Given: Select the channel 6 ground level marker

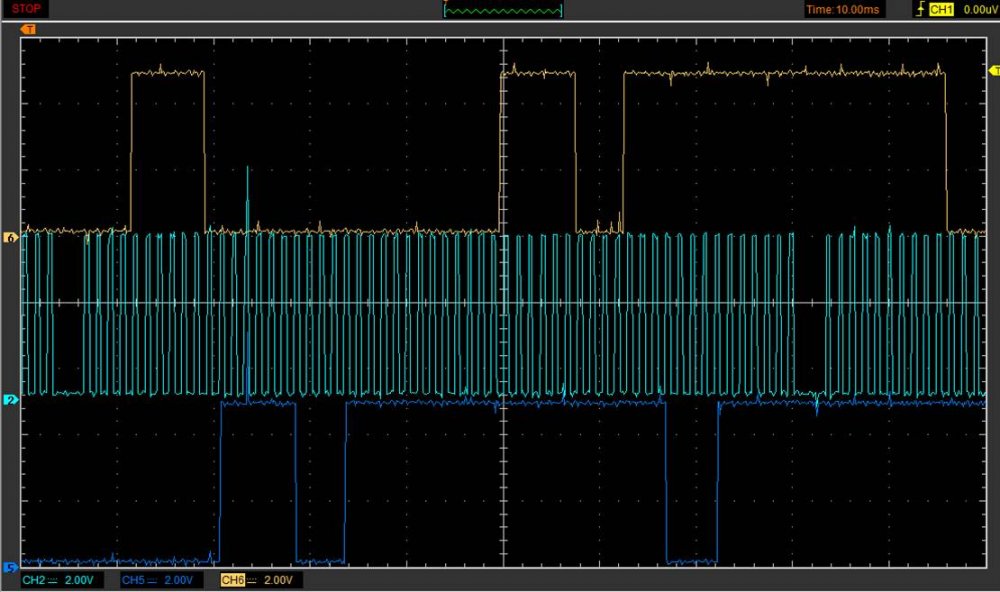Looking at the screenshot, I should pyautogui.click(x=11, y=238).
